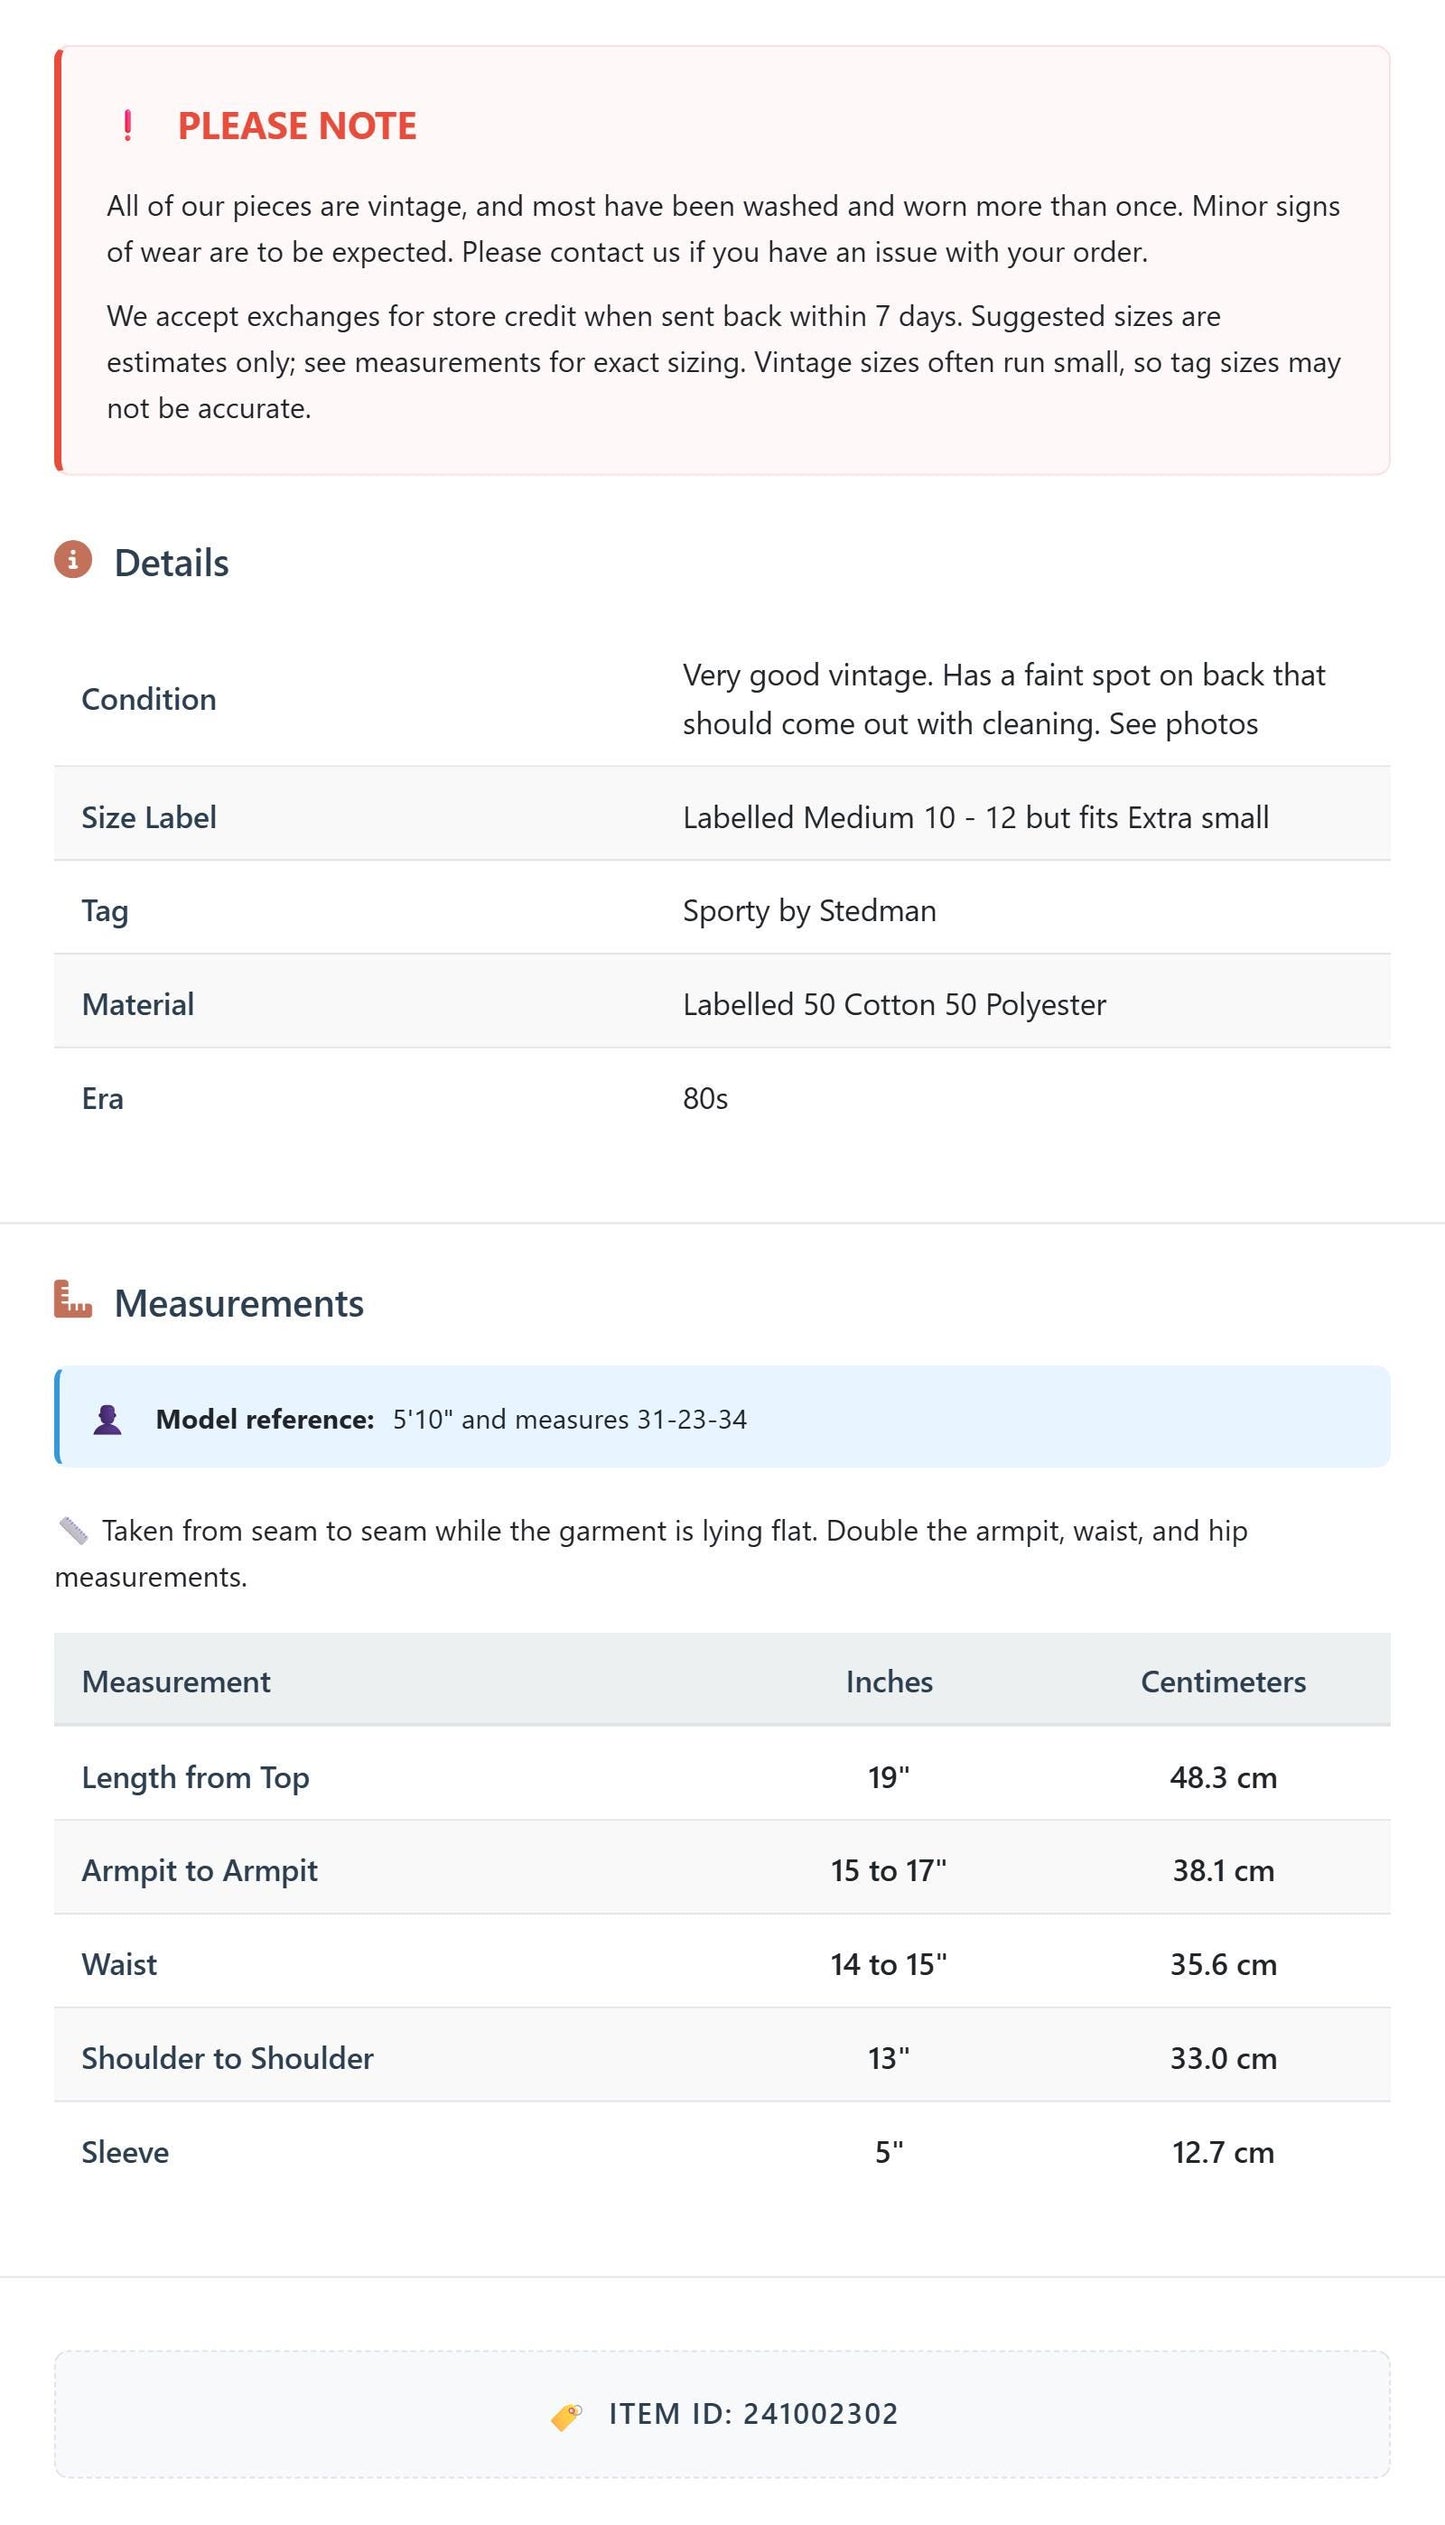This screenshot has width=1445, height=2525.
Task: Select the Item ID 241002302 text
Action: (753, 2414)
